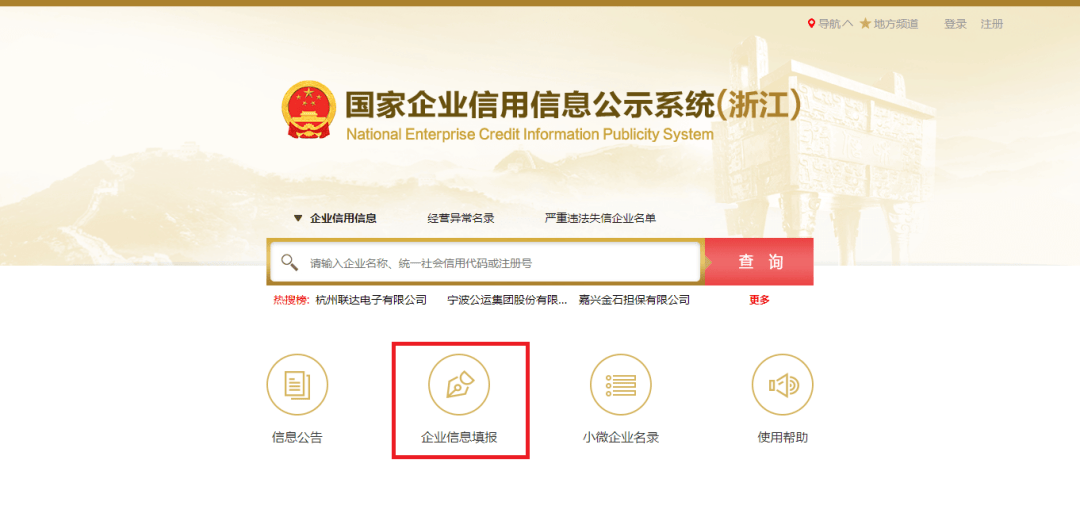The height and width of the screenshot is (521, 1080).
Task: Open the 地方频道 link
Action: click(895, 24)
